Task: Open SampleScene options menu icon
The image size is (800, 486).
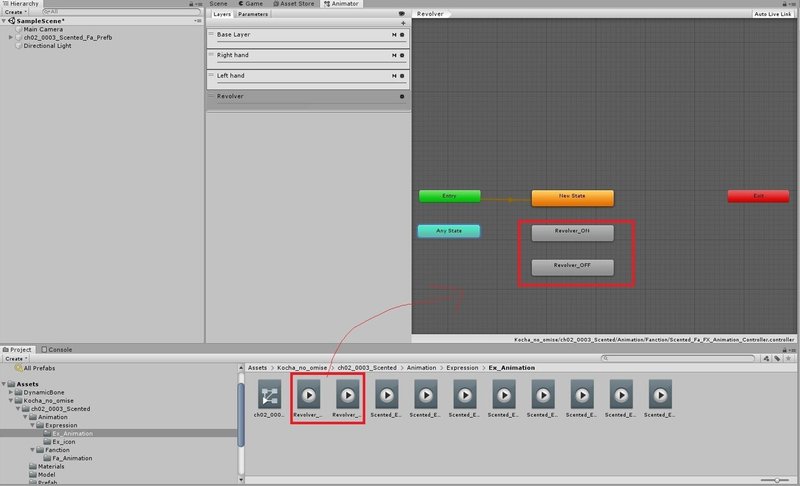Action: click(197, 21)
